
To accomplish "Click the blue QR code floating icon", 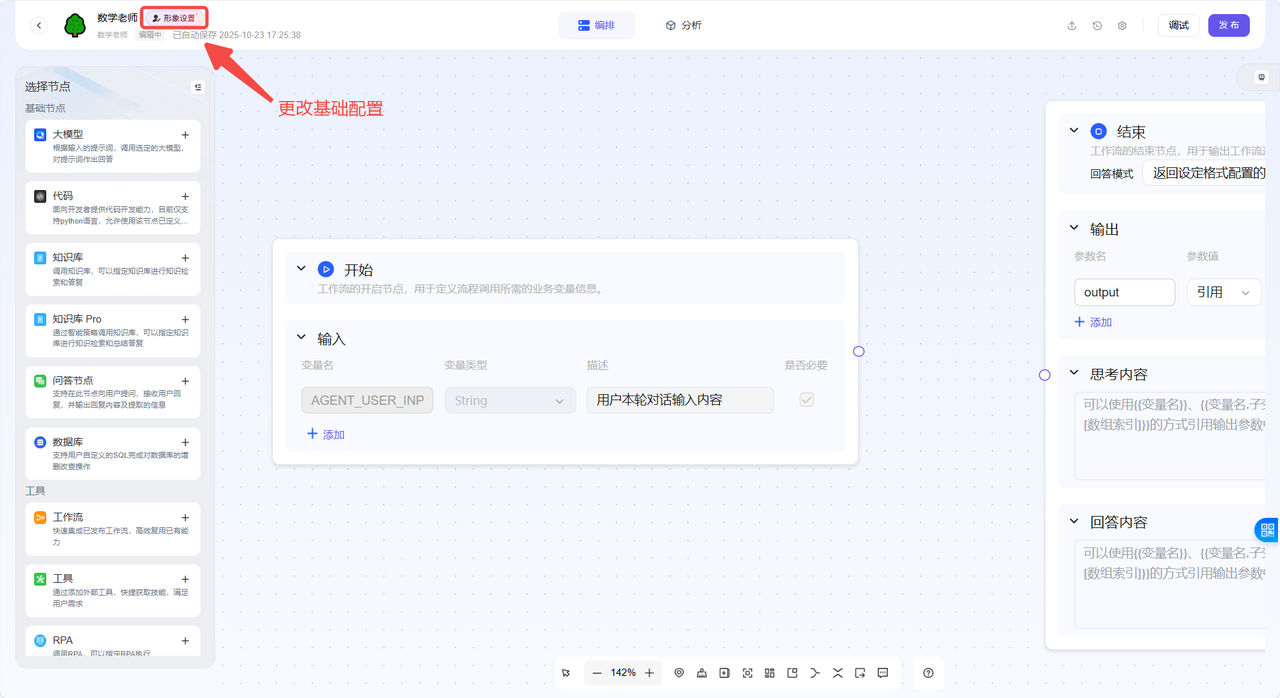I will click(1267, 530).
